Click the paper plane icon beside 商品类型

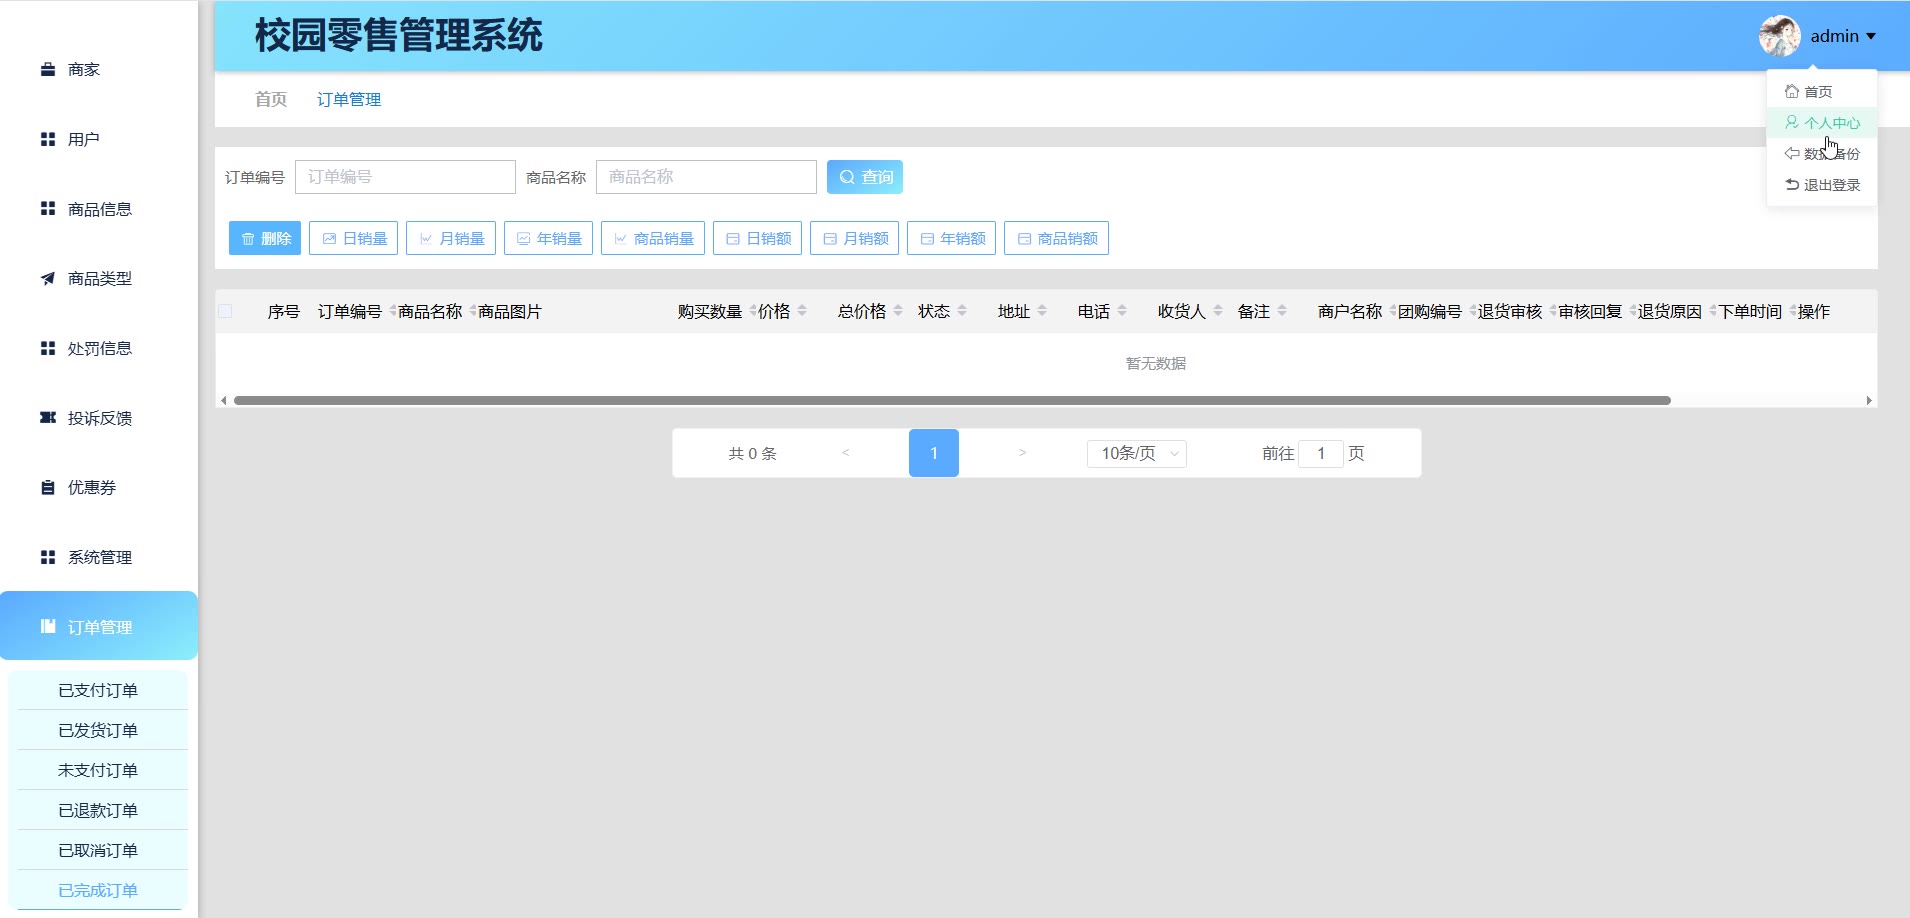[47, 279]
